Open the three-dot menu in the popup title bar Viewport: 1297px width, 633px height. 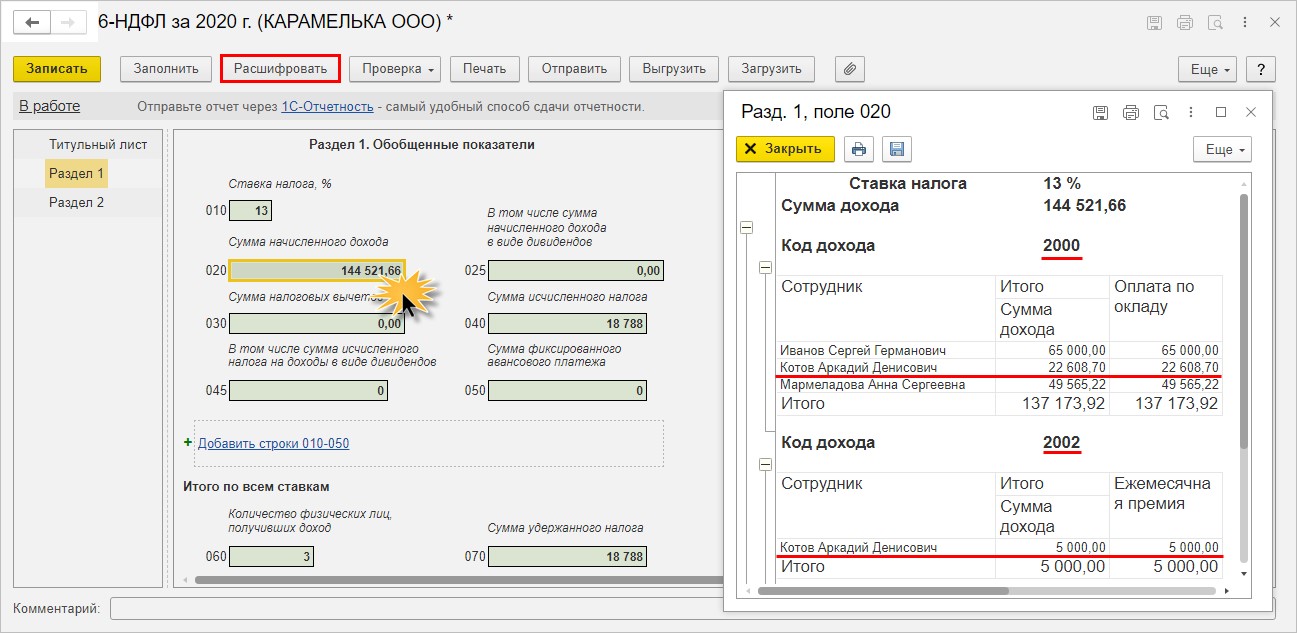[1190, 112]
